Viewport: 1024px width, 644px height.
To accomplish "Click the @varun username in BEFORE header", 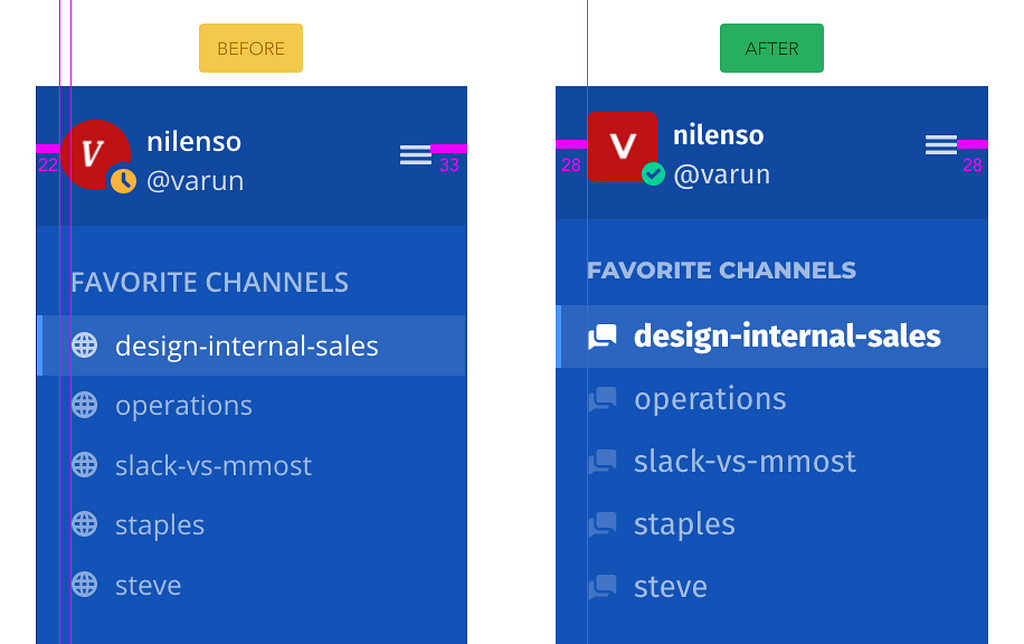I will tap(195, 181).
